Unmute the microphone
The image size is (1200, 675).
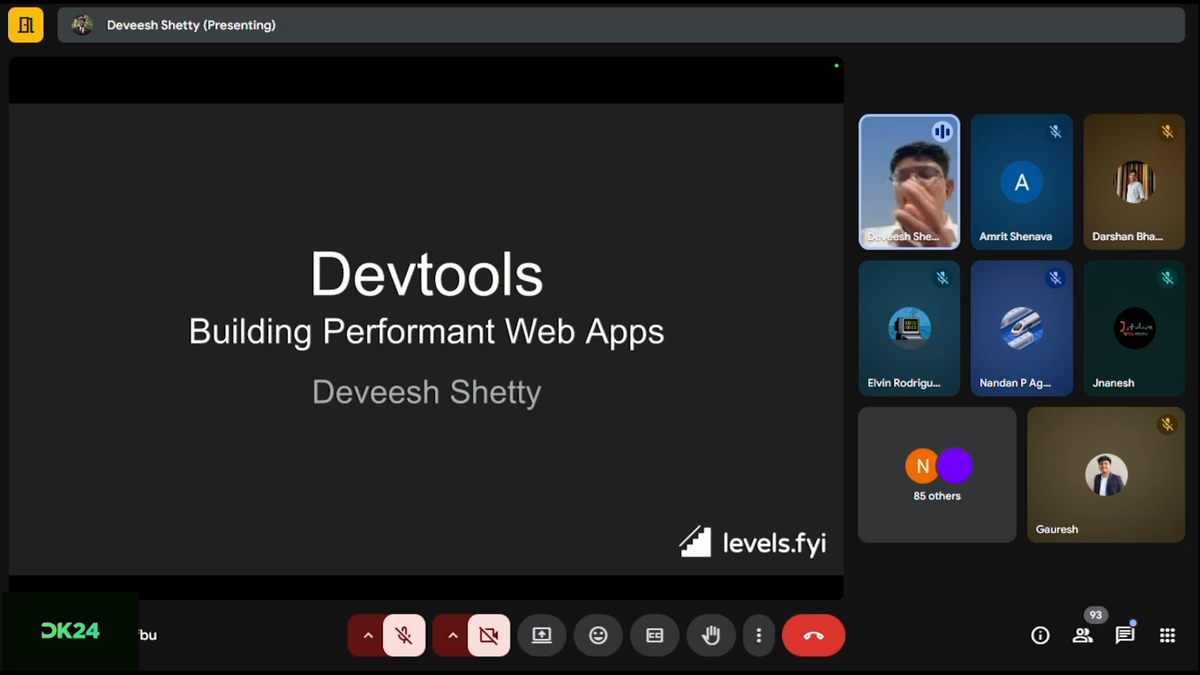pyautogui.click(x=404, y=635)
